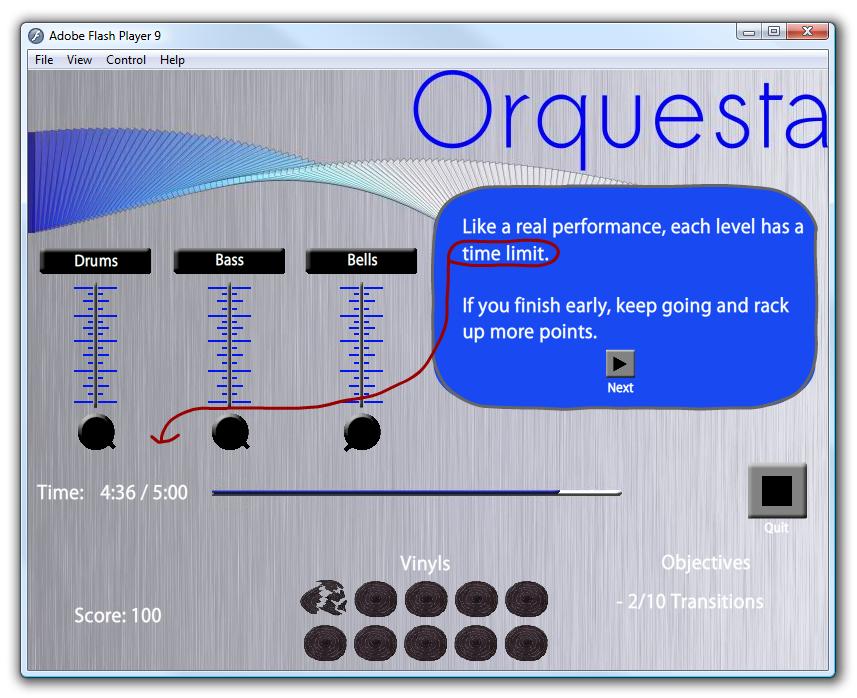This screenshot has height=698, width=857.
Task: Select the fifth vinyl in bottom row
Action: (x=526, y=643)
